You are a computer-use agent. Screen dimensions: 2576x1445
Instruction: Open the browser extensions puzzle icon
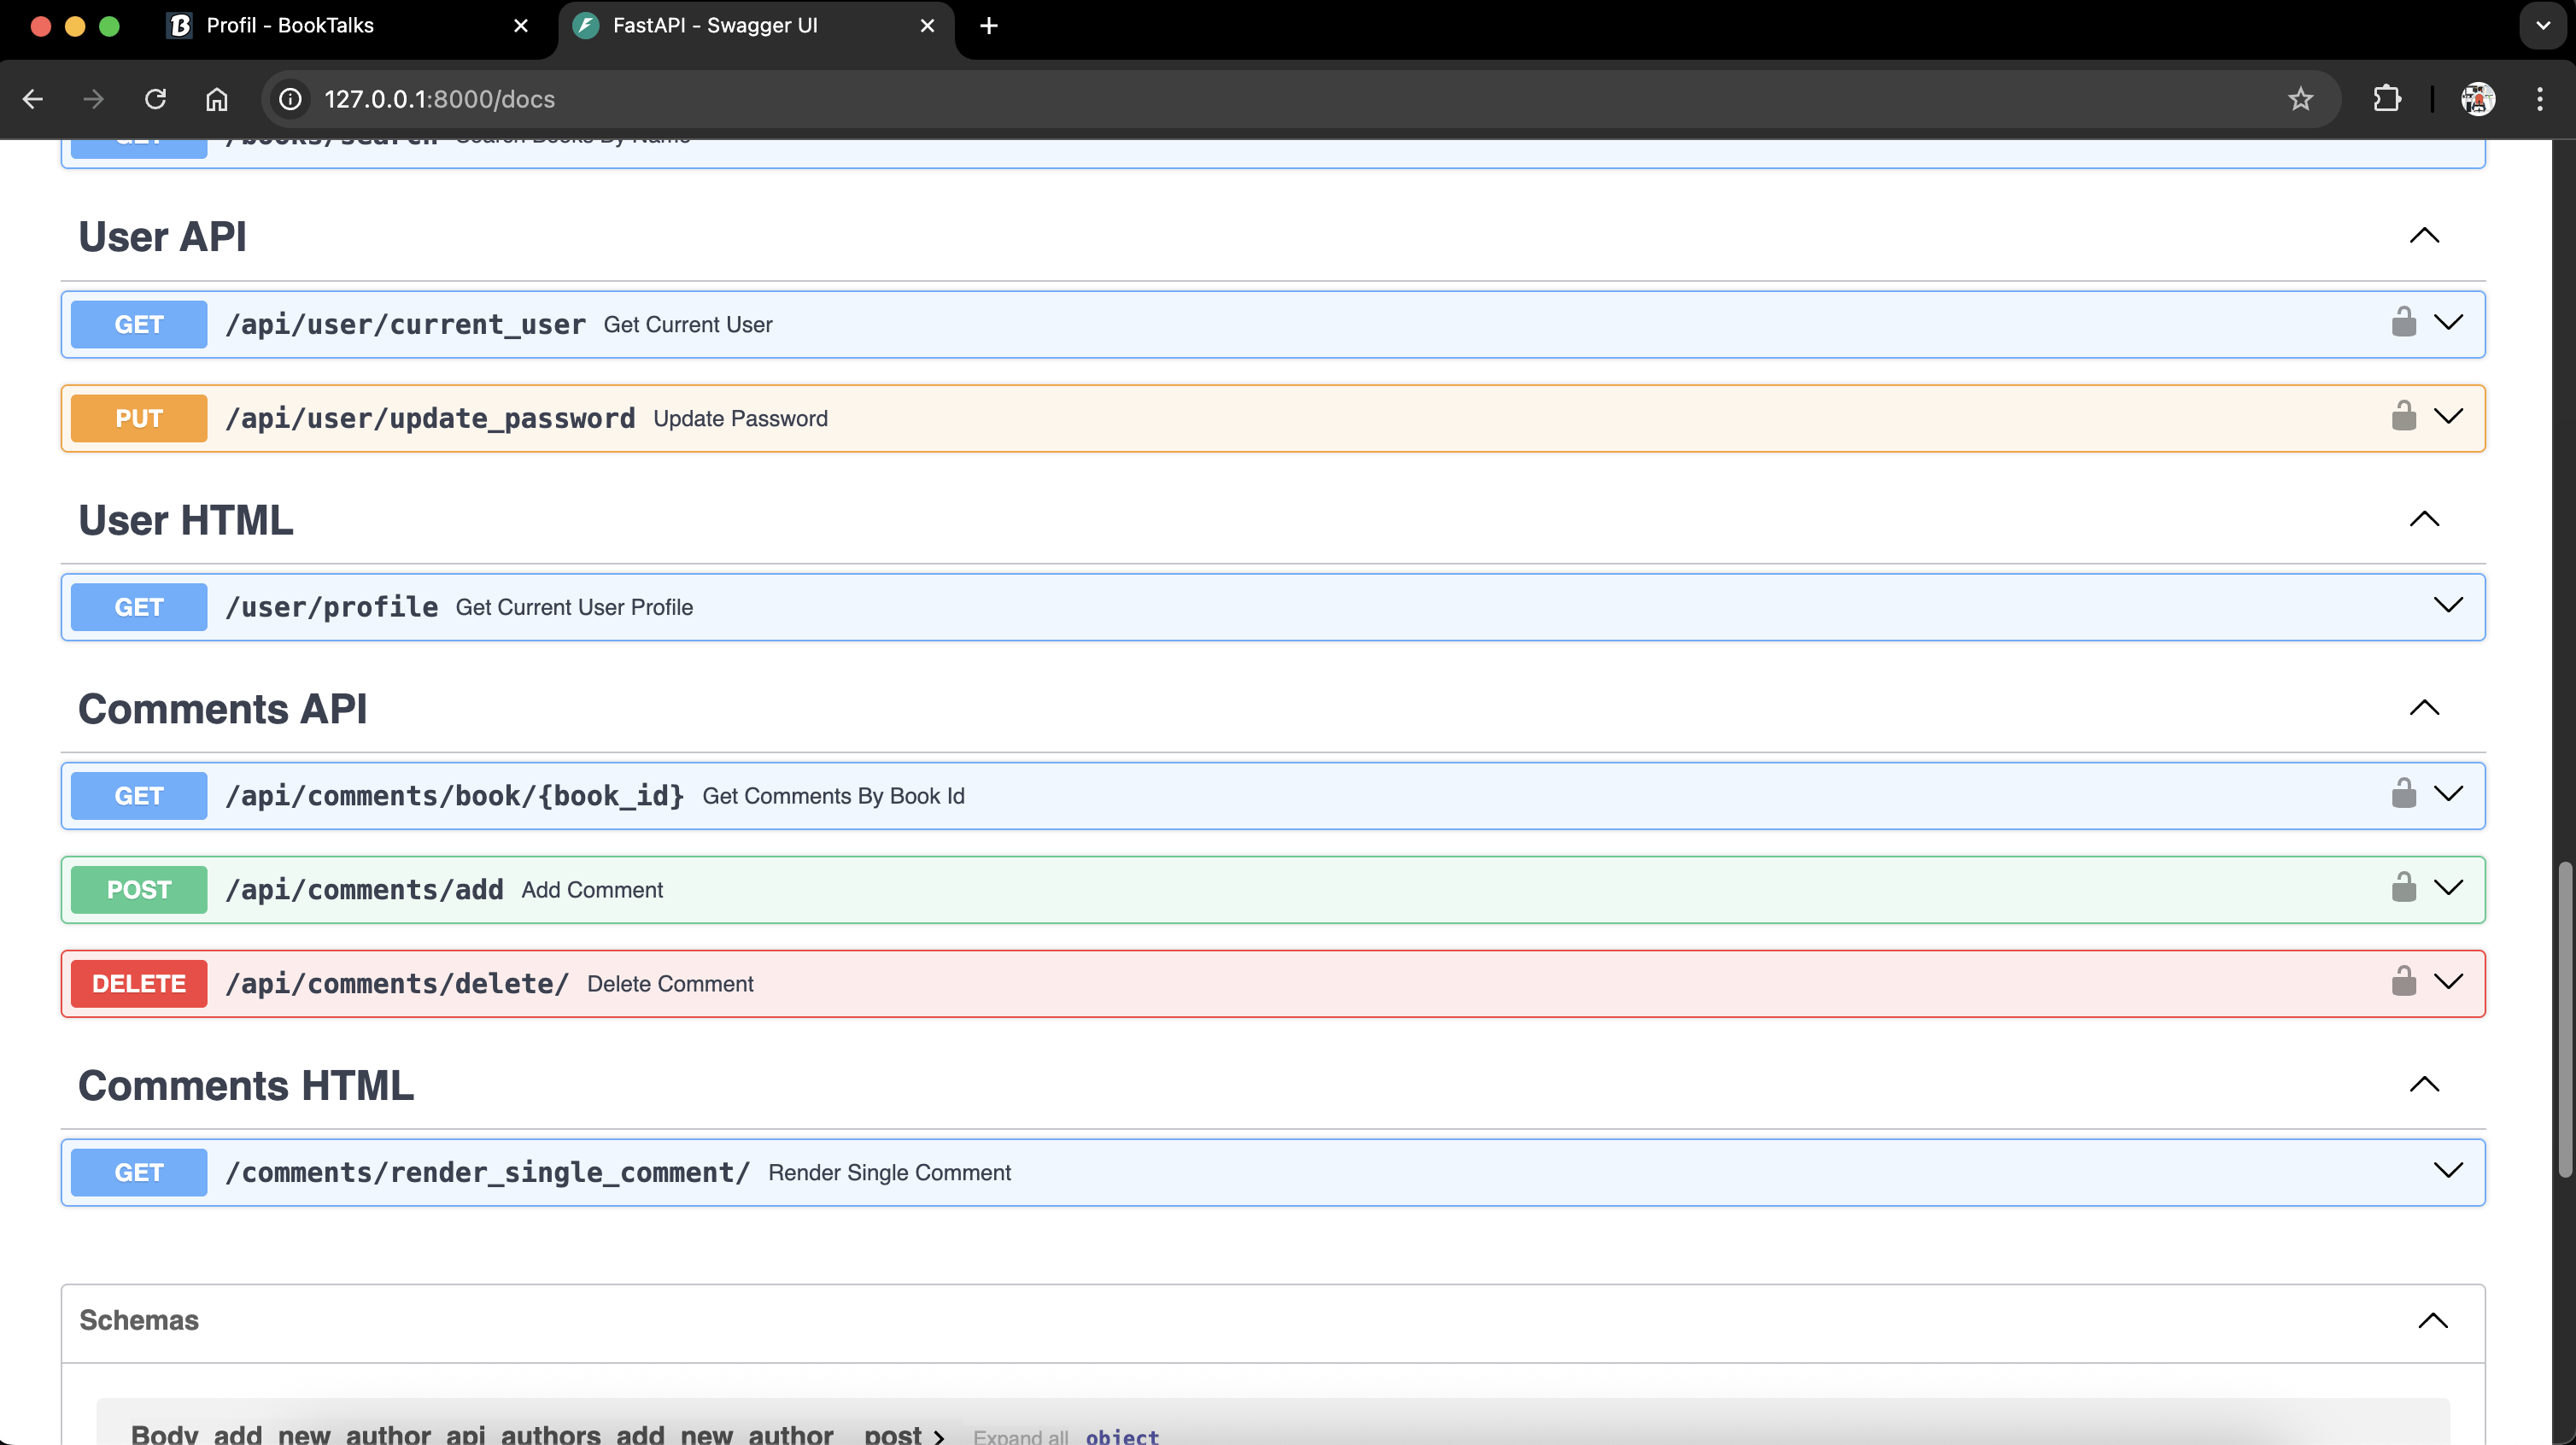2386,99
